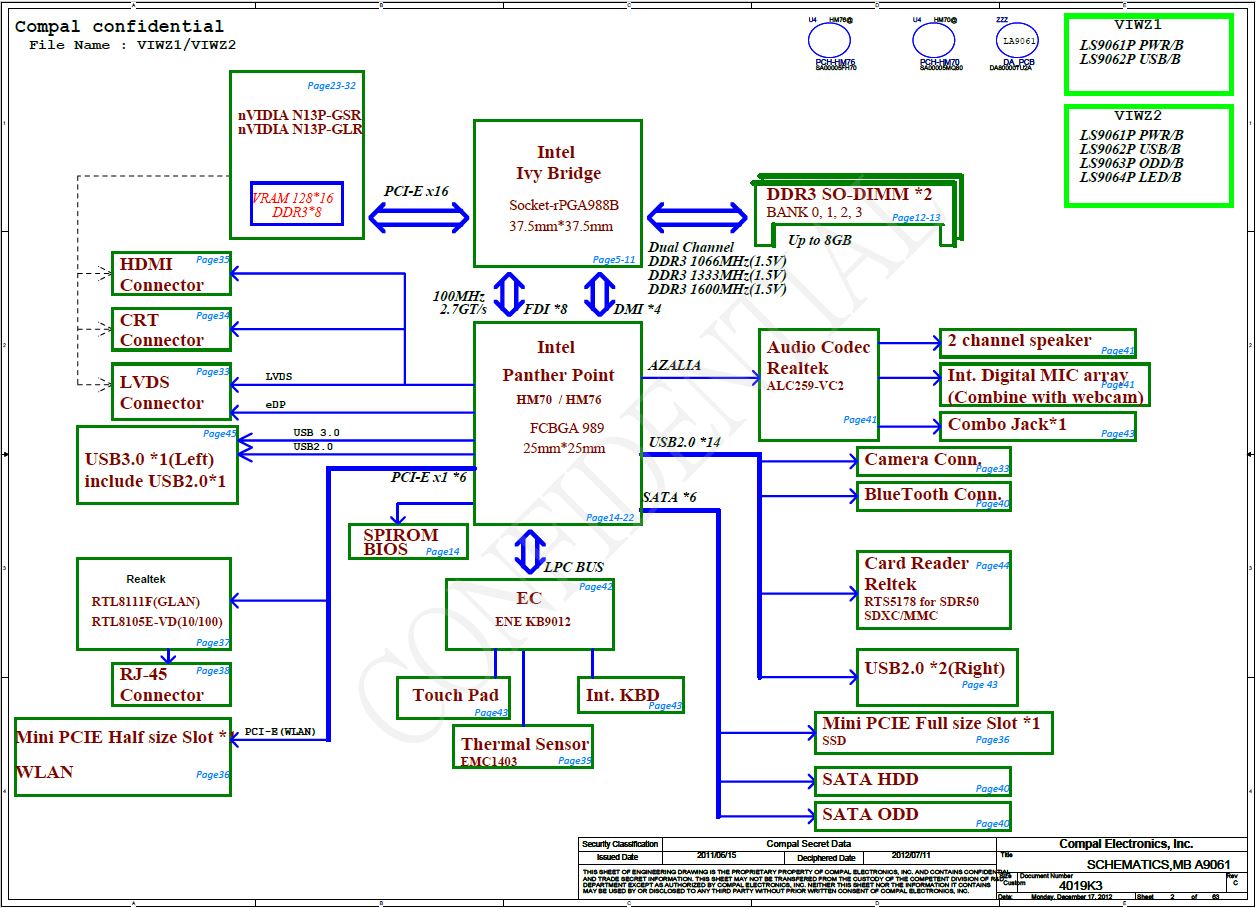Viewport: 1256px width, 908px height.
Task: Select the 'Touch Pad' block
Action: click(455, 698)
